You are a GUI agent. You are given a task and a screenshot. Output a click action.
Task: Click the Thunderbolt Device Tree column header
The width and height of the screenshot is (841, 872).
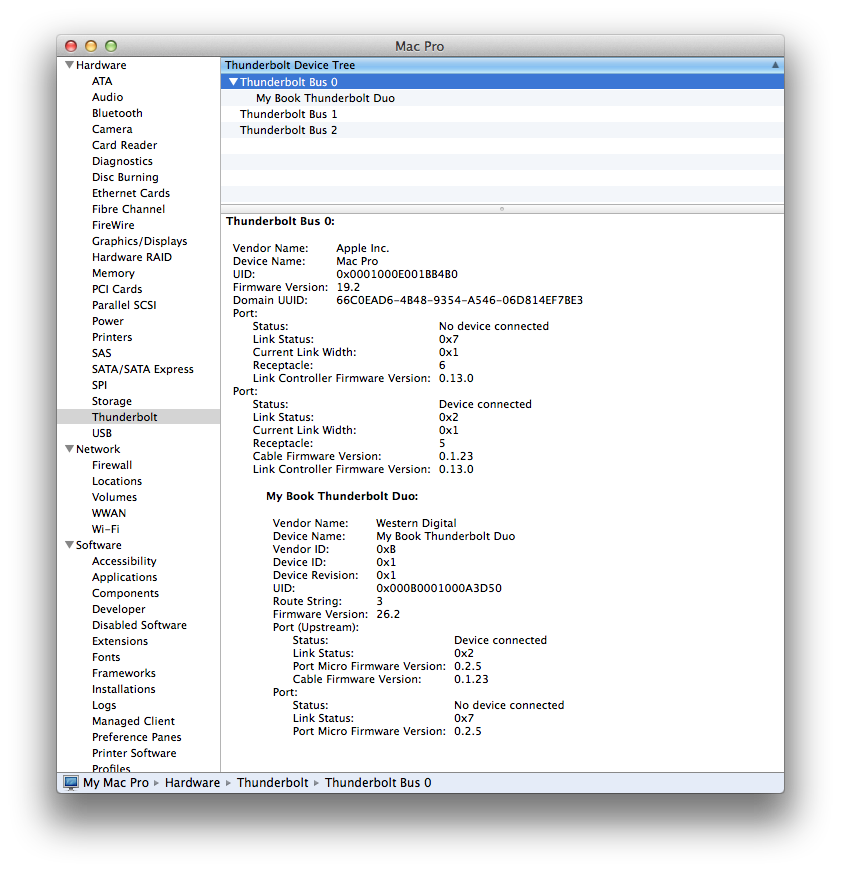[502, 65]
